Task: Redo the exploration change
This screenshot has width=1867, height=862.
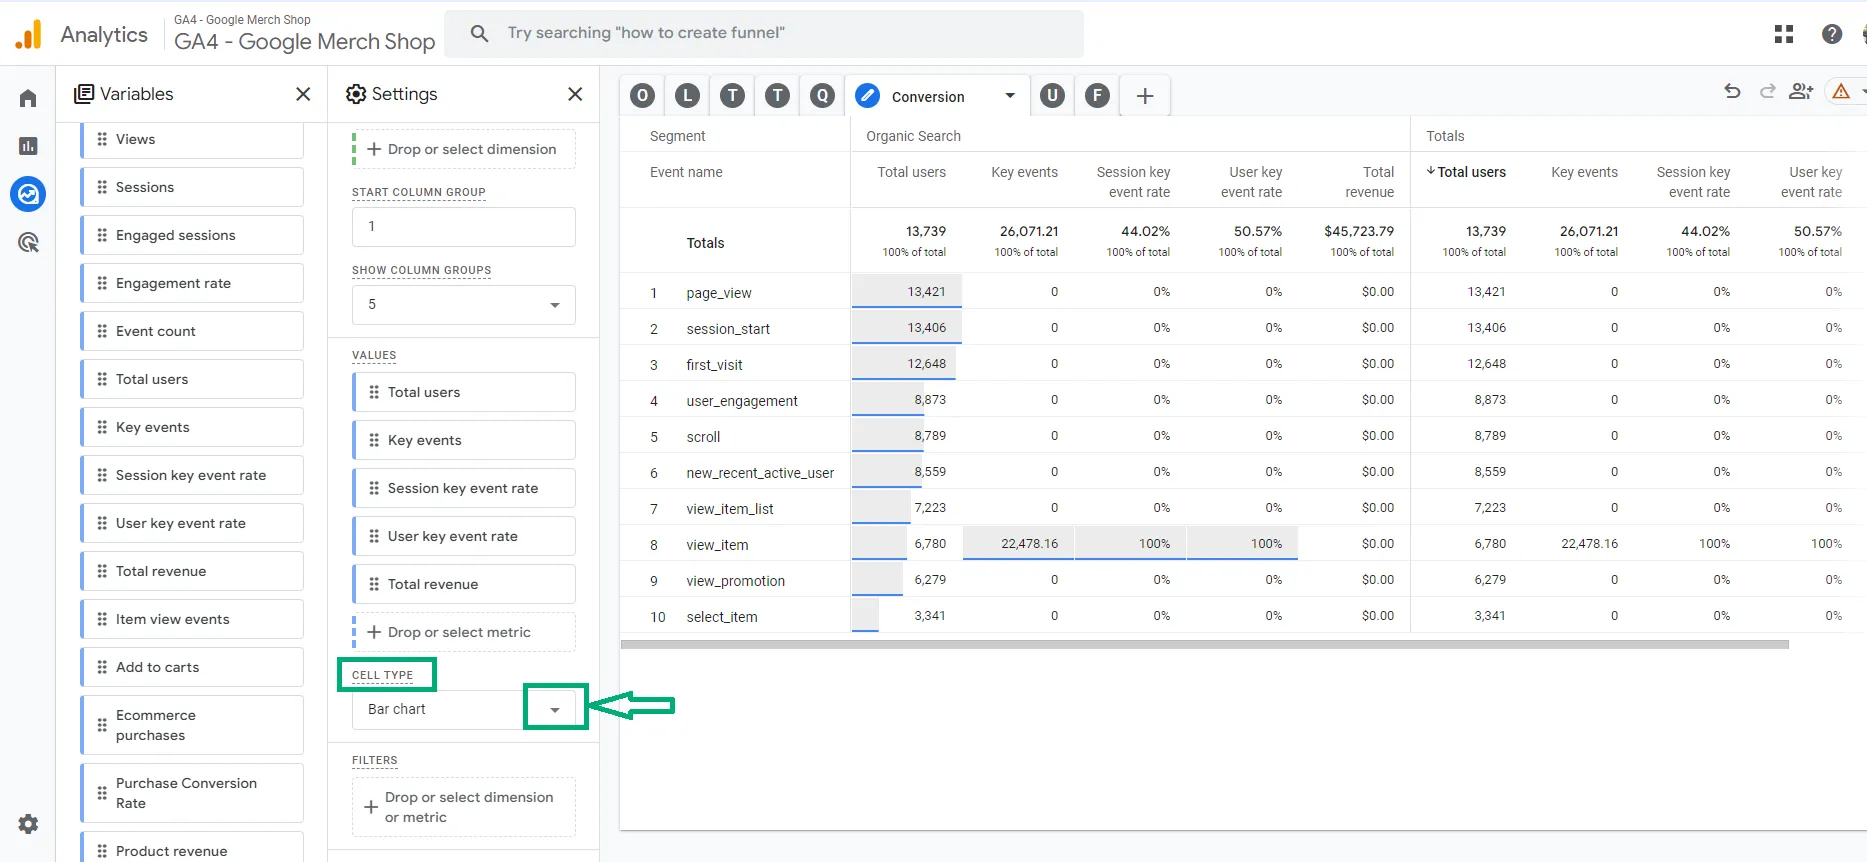Action: click(x=1767, y=92)
